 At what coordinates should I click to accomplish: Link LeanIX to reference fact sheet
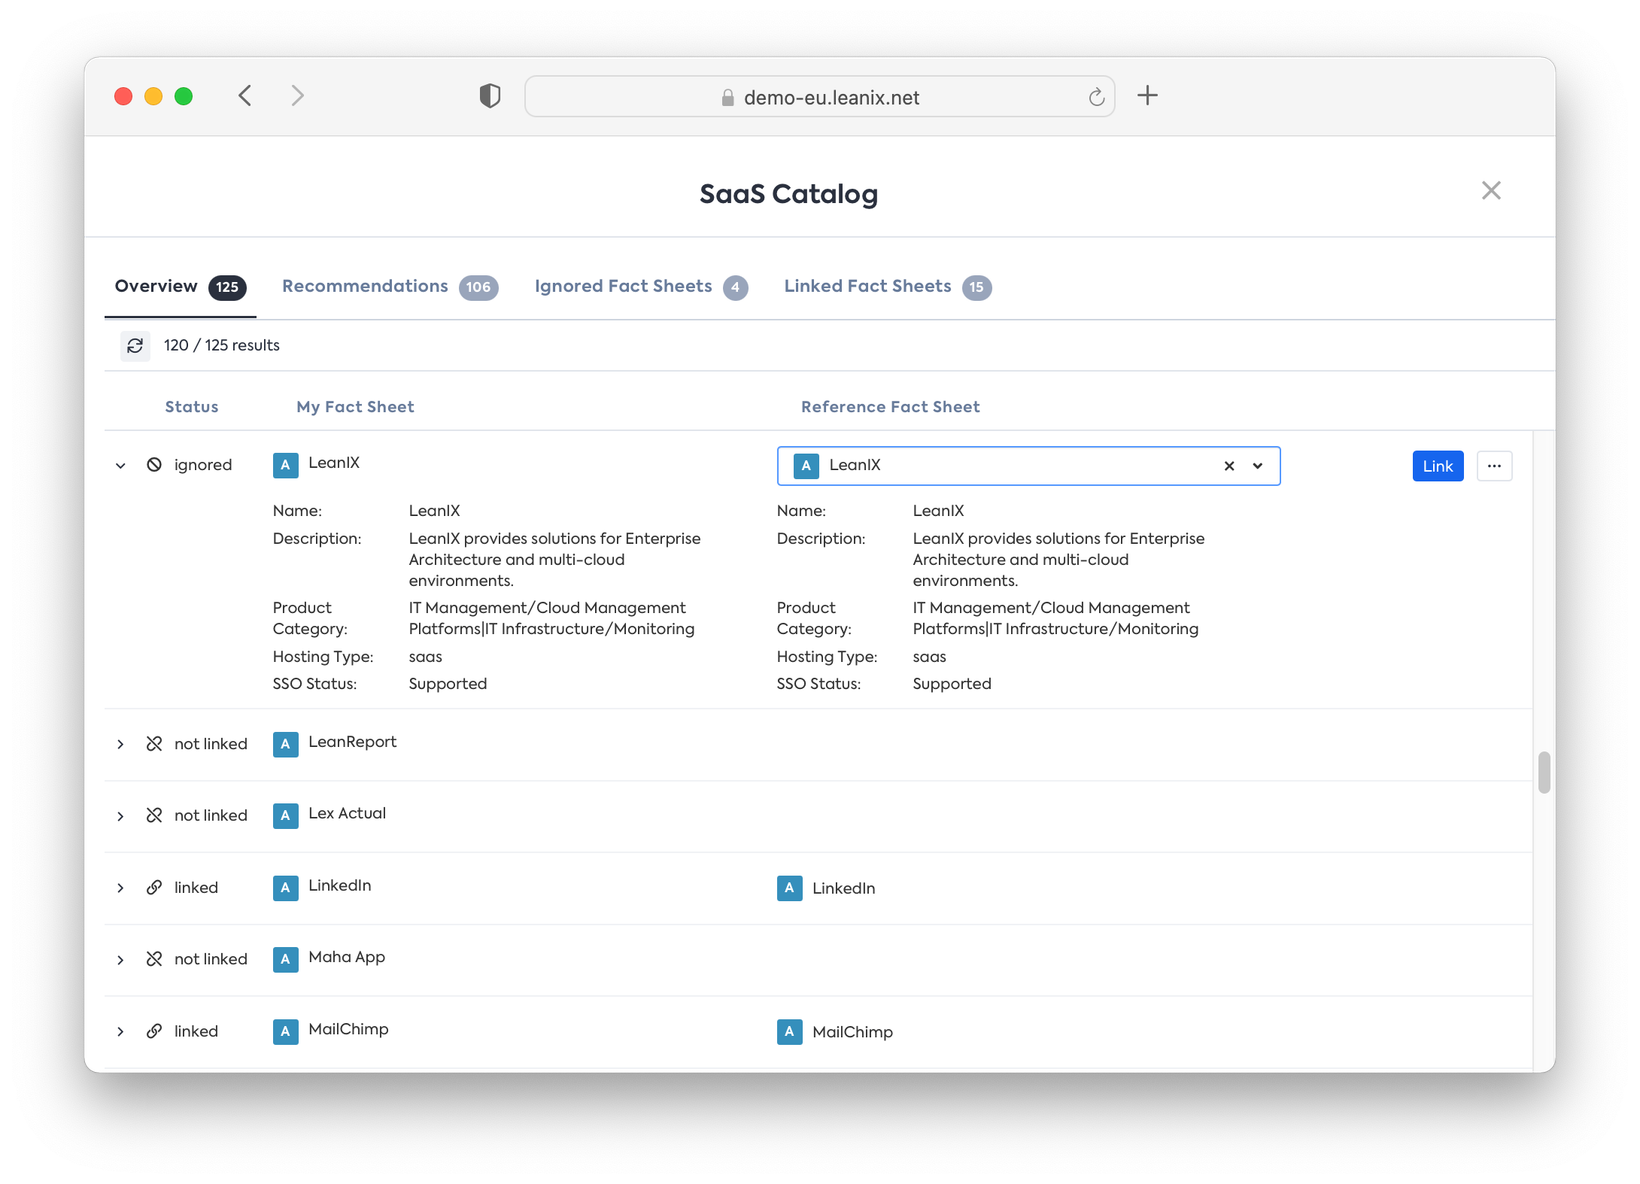click(1438, 466)
